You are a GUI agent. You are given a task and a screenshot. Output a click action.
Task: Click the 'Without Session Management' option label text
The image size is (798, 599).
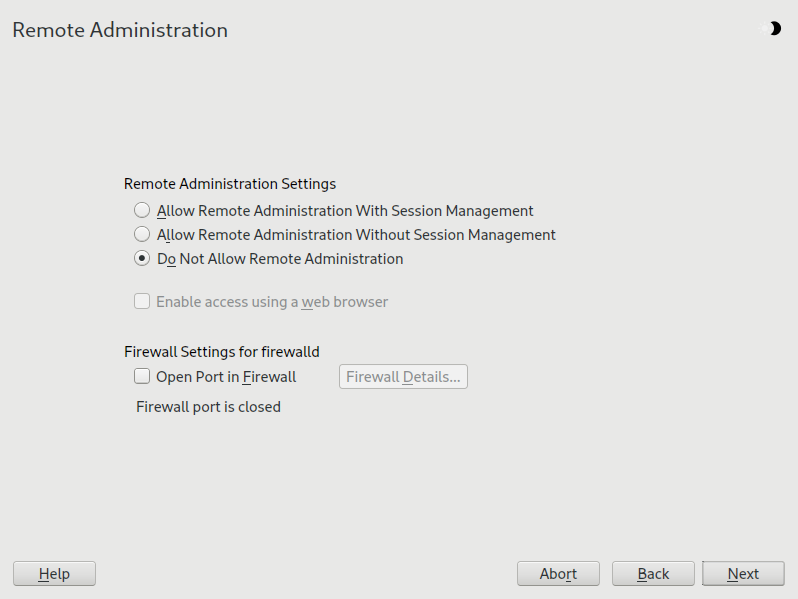[x=356, y=235]
